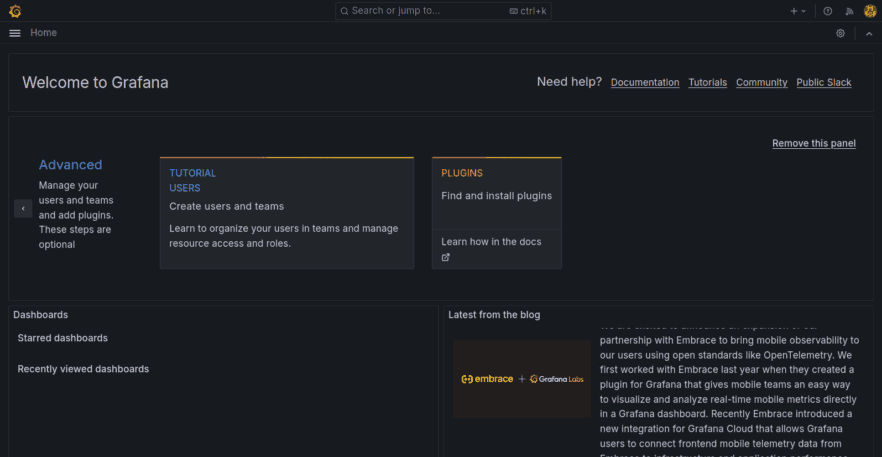Screen dimensions: 882x457
Task: Go to previous setup steps arrow
Action: pyautogui.click(x=23, y=208)
